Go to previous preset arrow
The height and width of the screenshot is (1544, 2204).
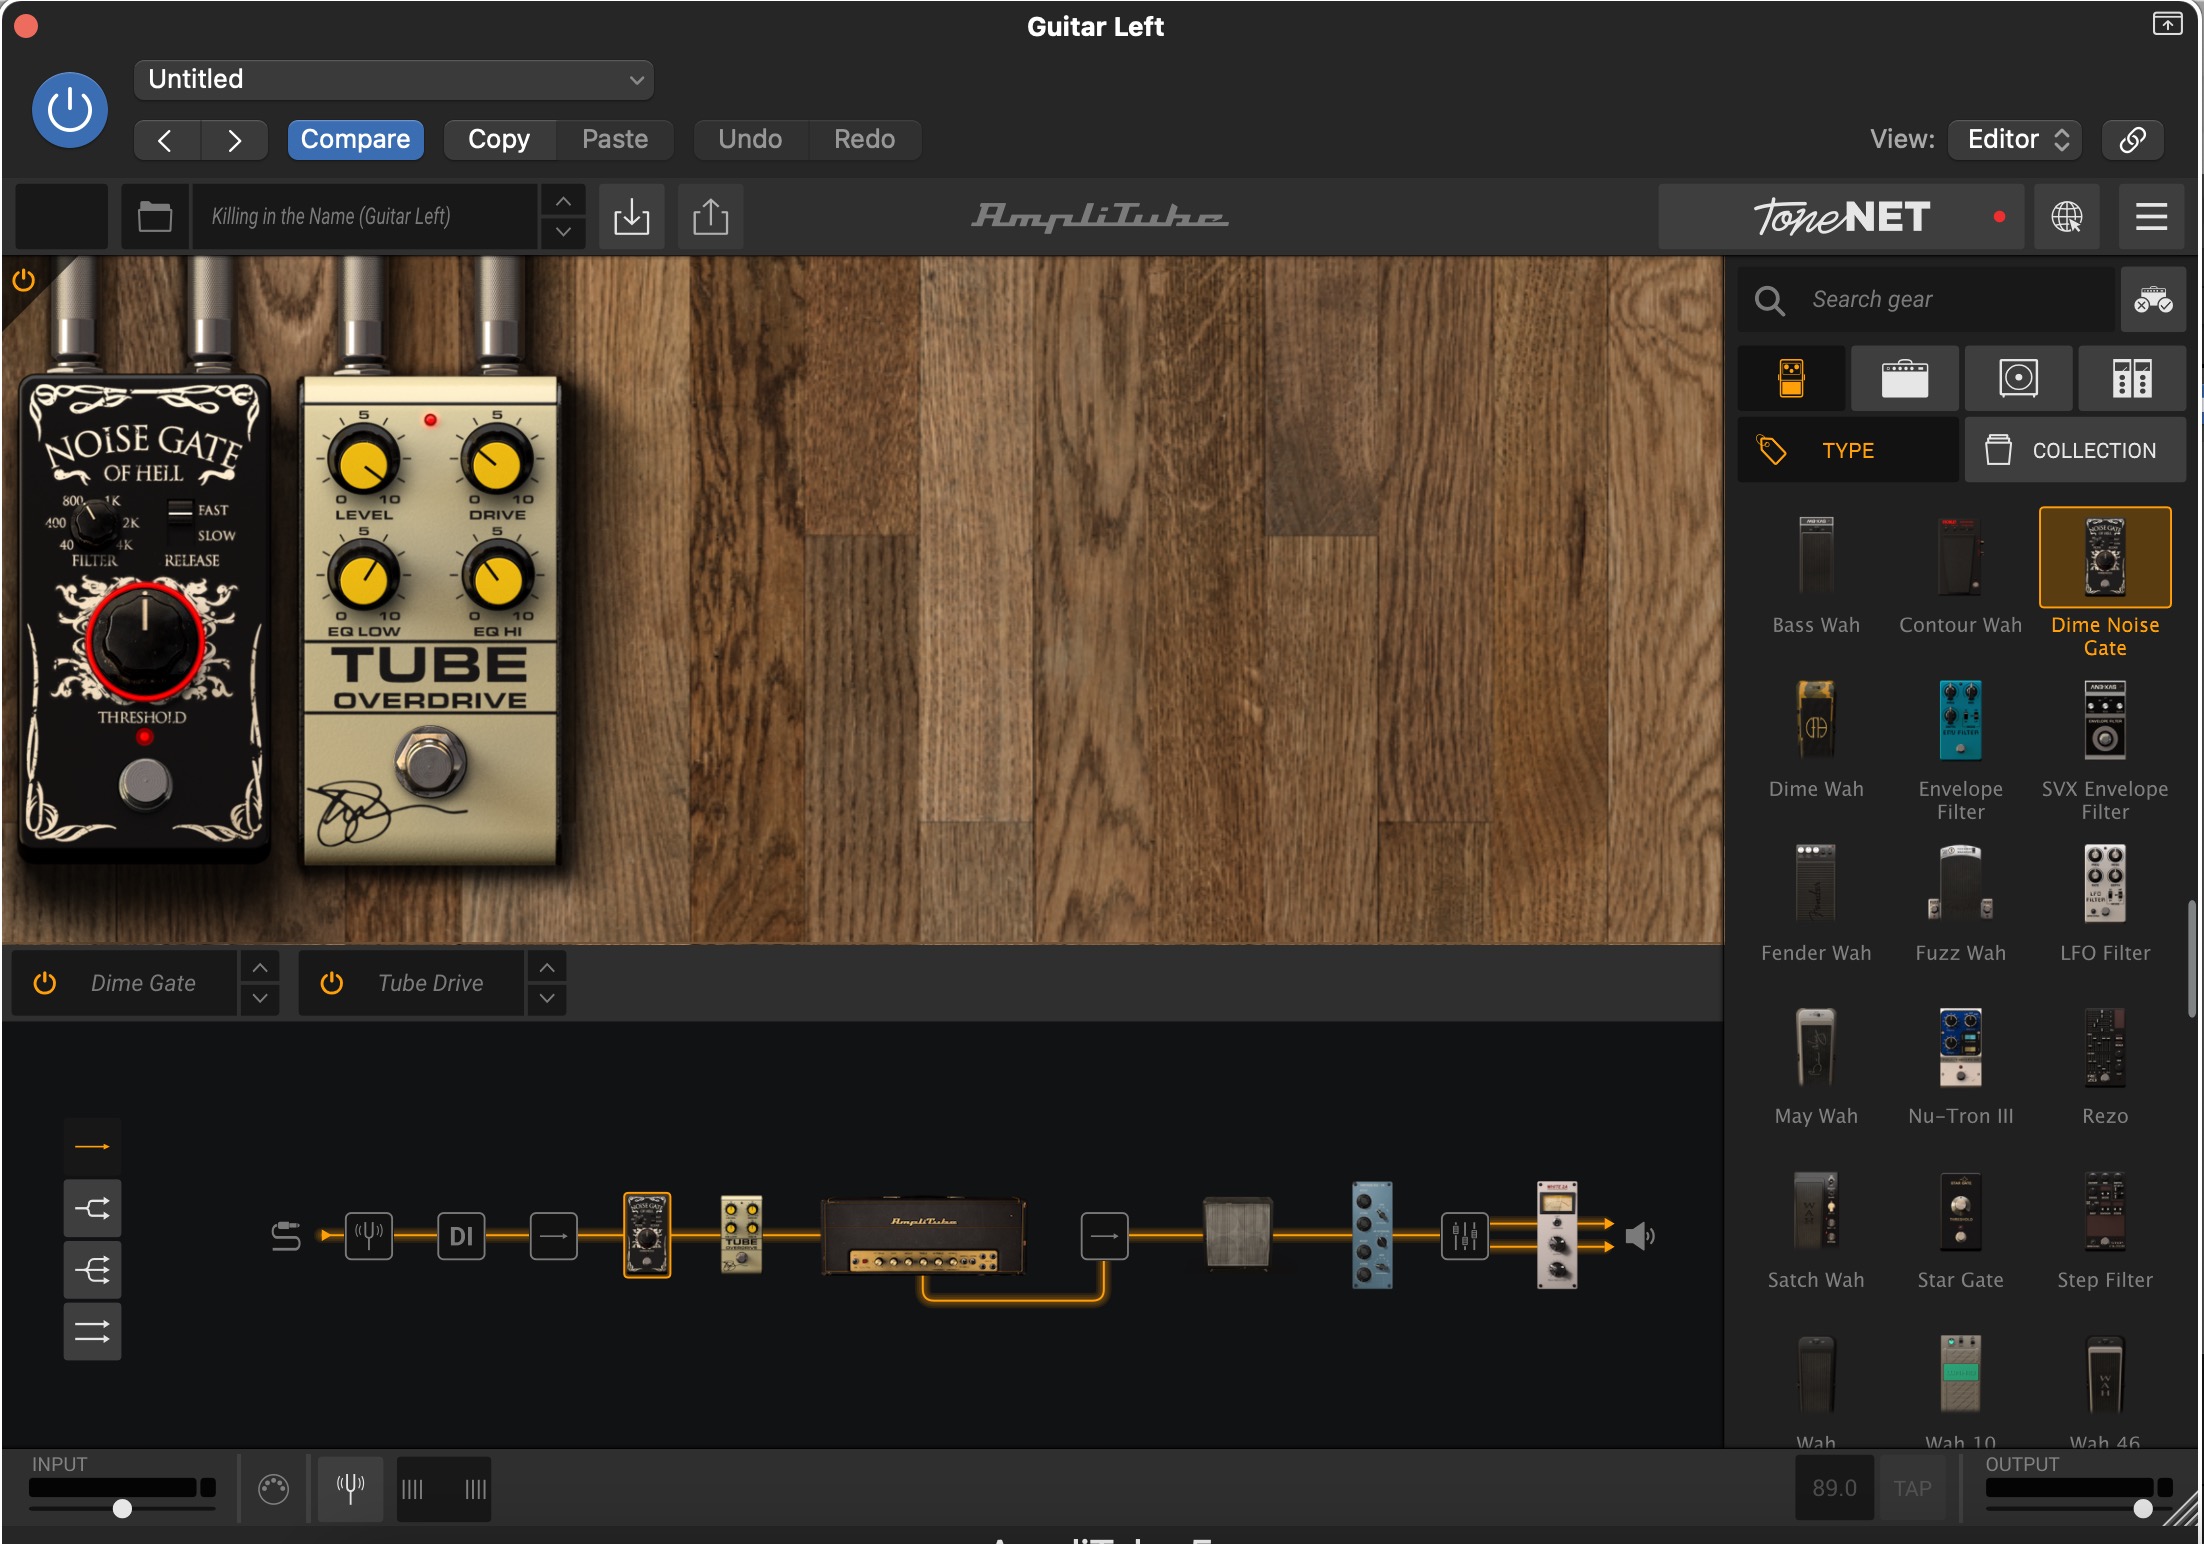pos(166,140)
